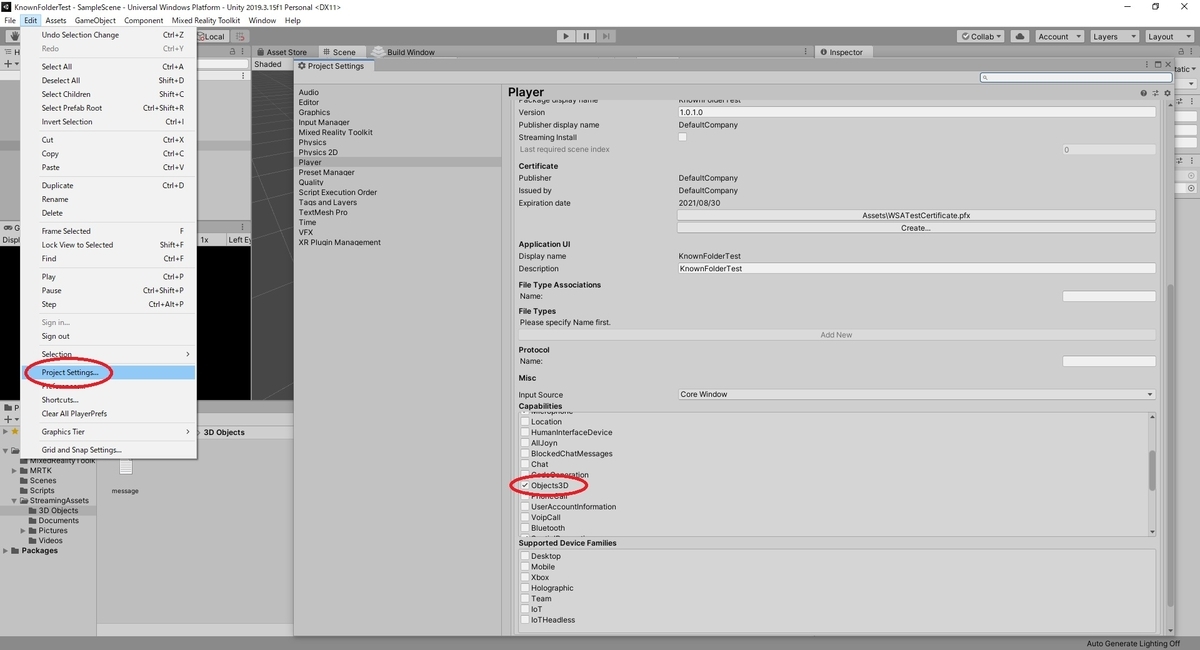Select XR Plugin Management settings category

click(x=339, y=242)
